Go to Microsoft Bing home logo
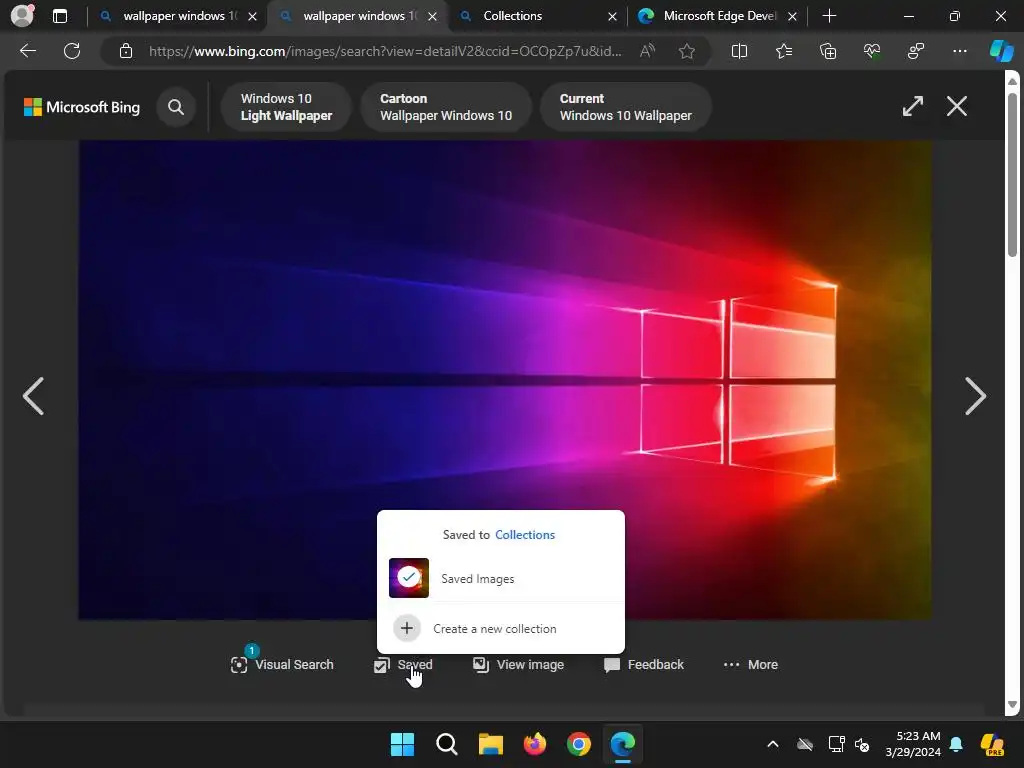 [82, 106]
